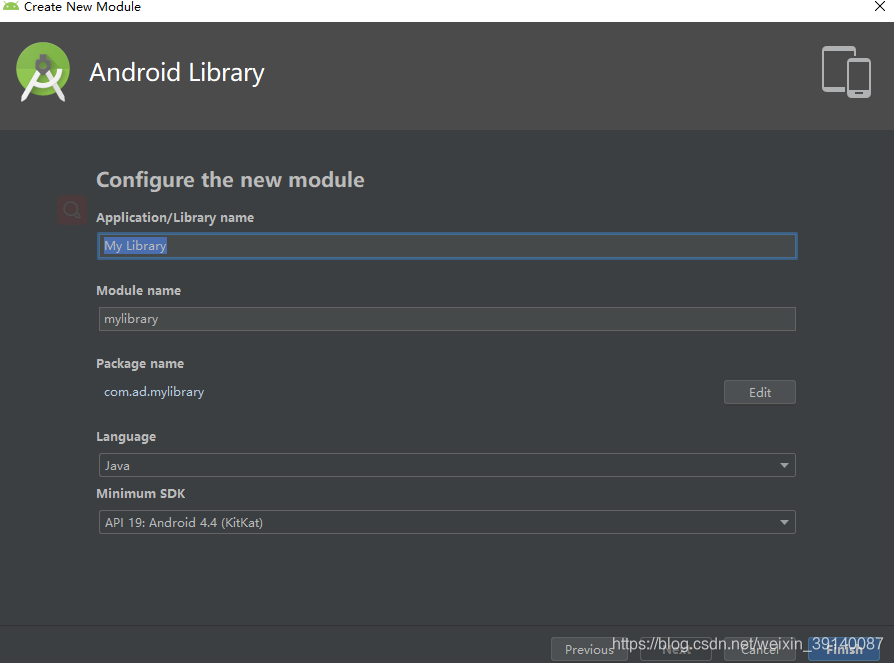Click the phone and tablet device icon
The height and width of the screenshot is (663, 894).
(x=846, y=72)
